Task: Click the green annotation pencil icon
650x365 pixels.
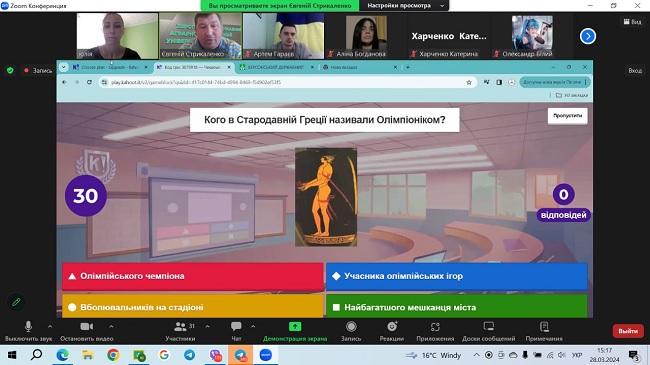Action: tap(16, 302)
